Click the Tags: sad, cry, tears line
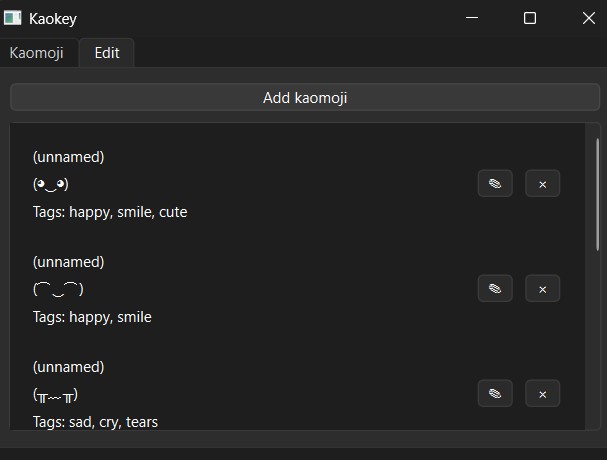Image resolution: width=607 pixels, height=460 pixels. pyautogui.click(x=95, y=422)
